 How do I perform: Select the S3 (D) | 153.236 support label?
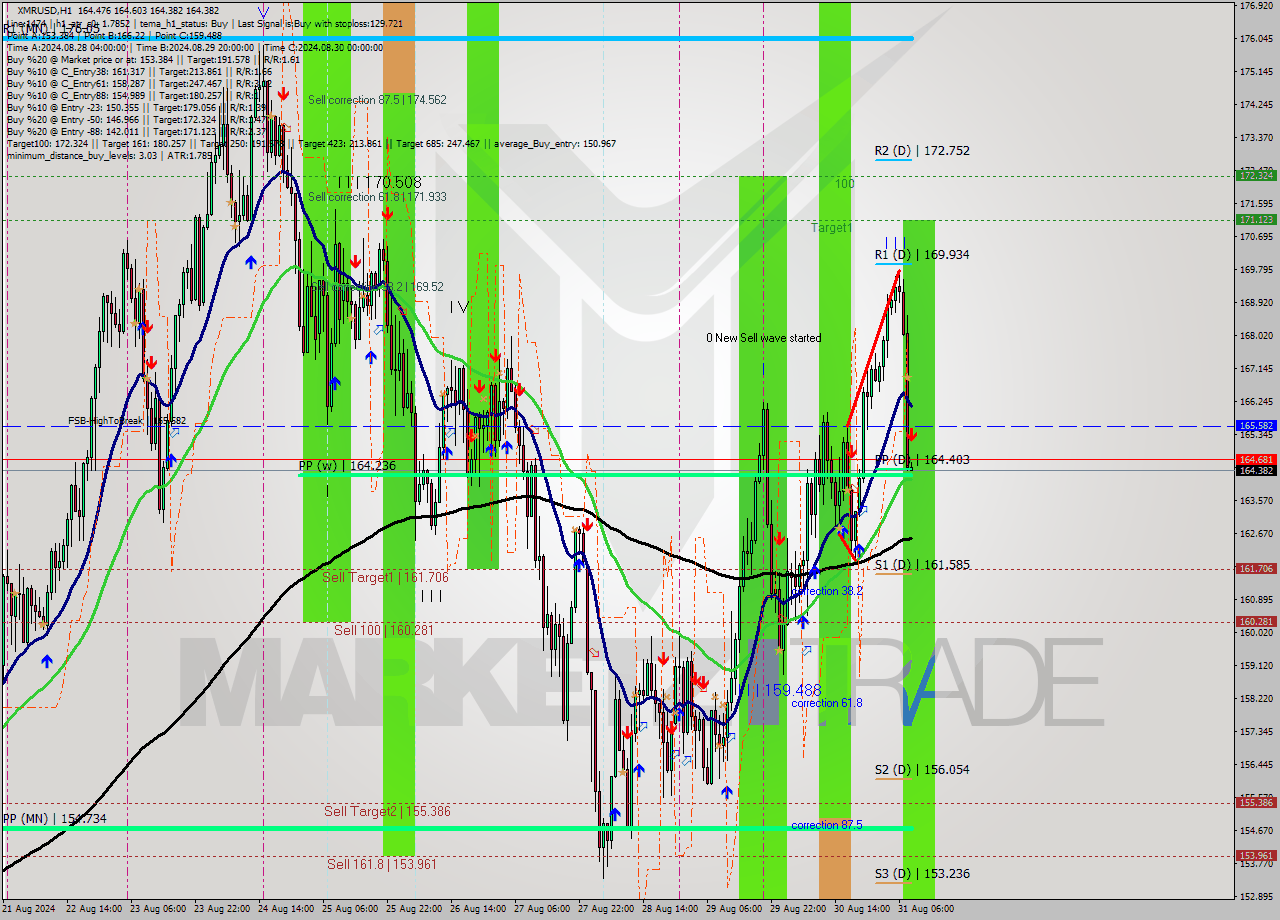coord(922,874)
